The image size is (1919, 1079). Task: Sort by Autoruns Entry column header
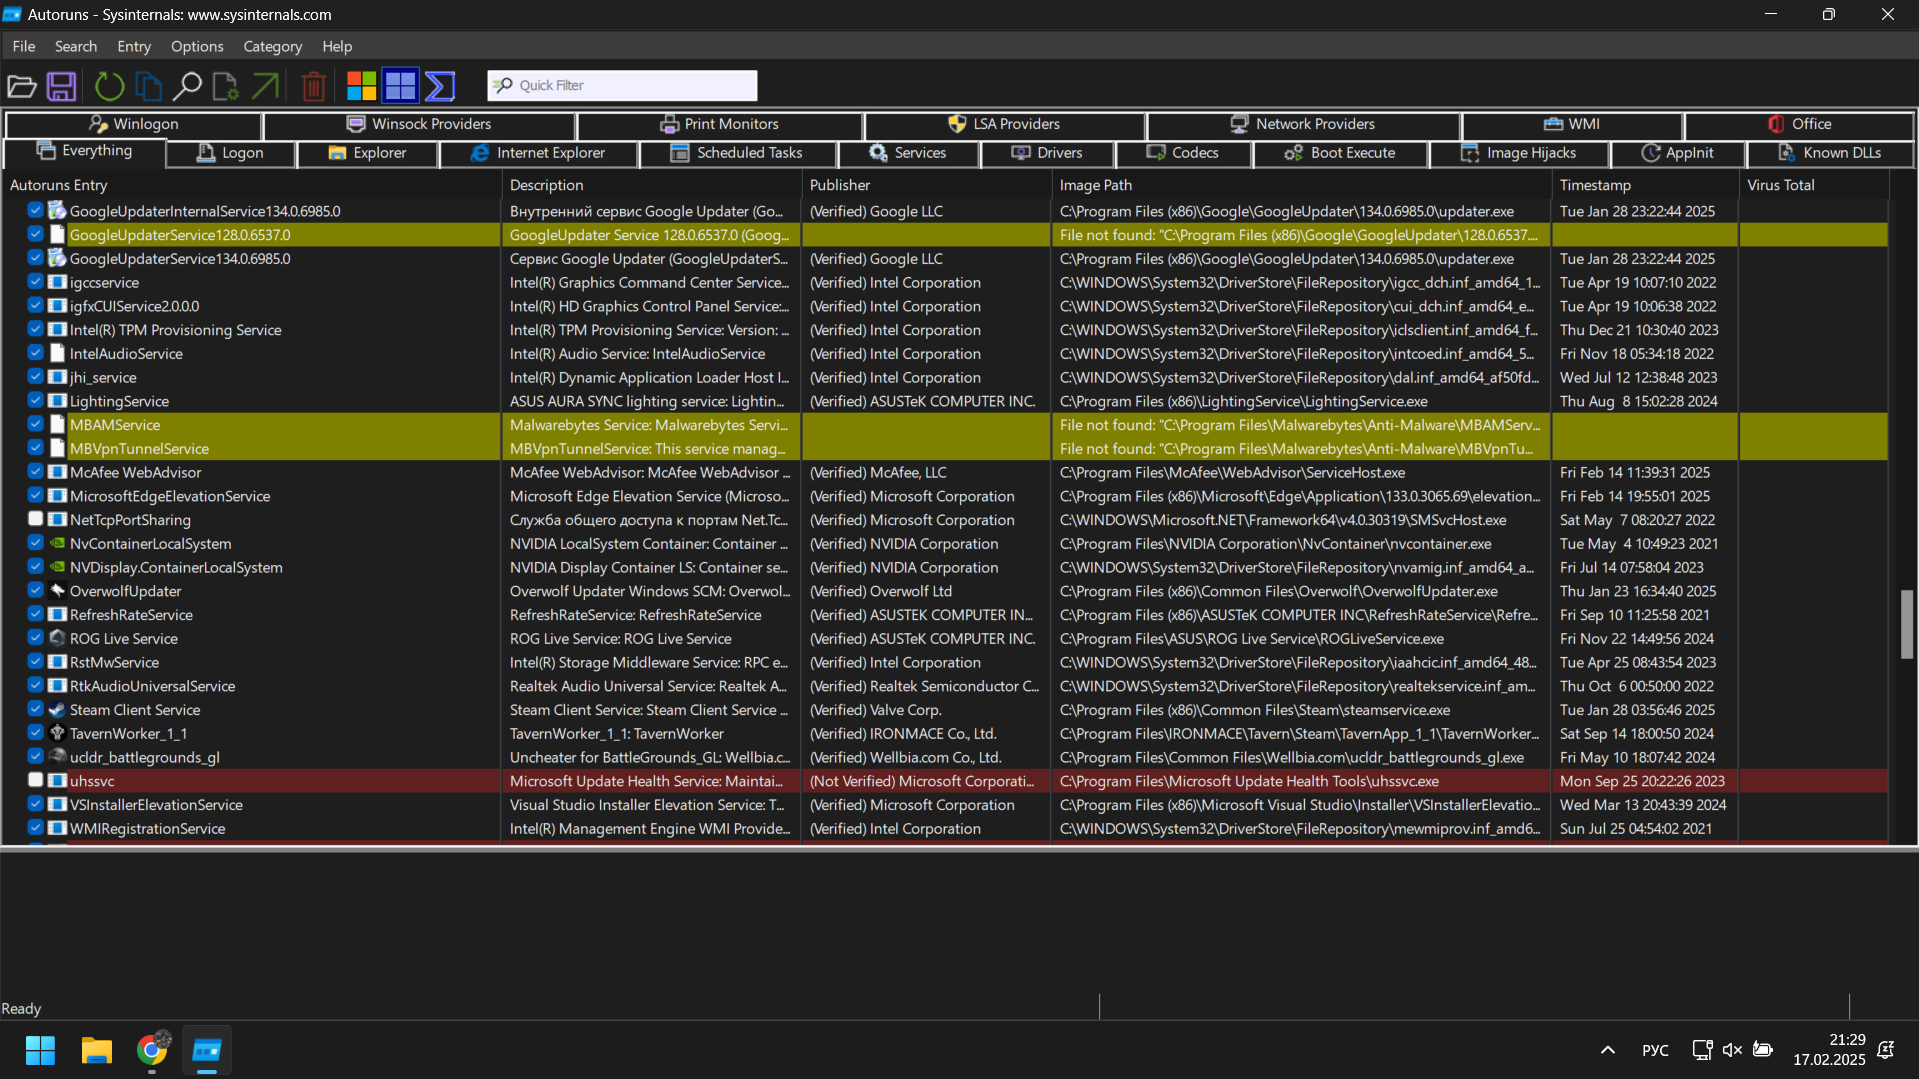pos(251,185)
